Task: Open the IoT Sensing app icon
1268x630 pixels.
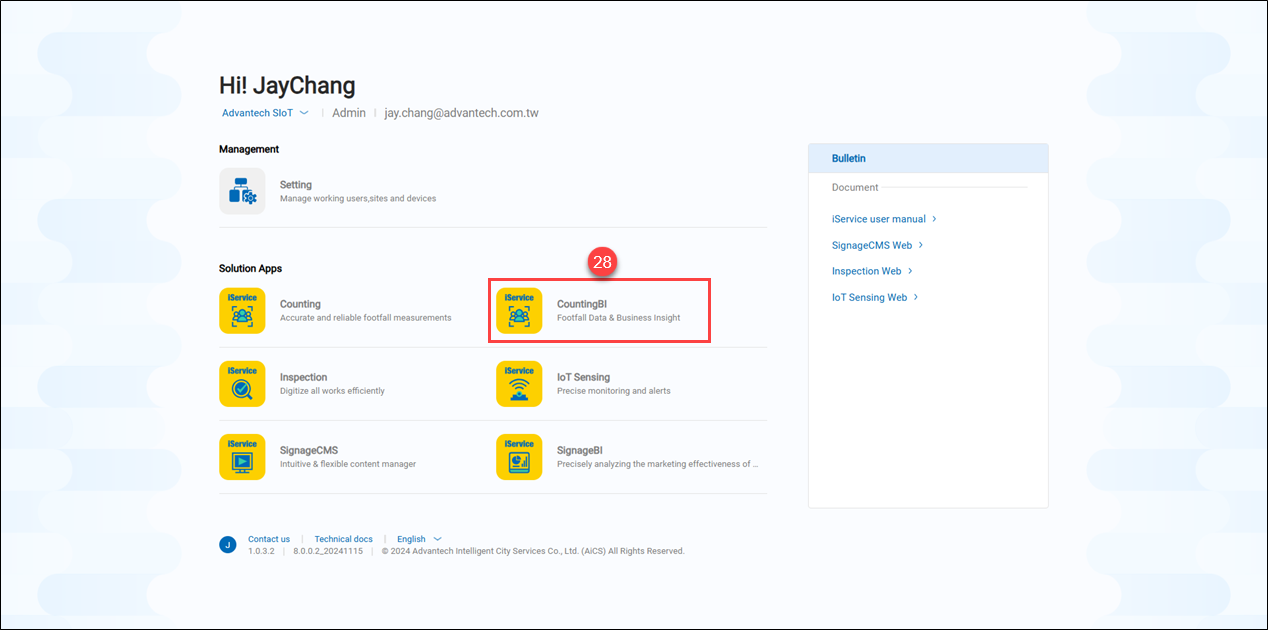Action: [519, 384]
